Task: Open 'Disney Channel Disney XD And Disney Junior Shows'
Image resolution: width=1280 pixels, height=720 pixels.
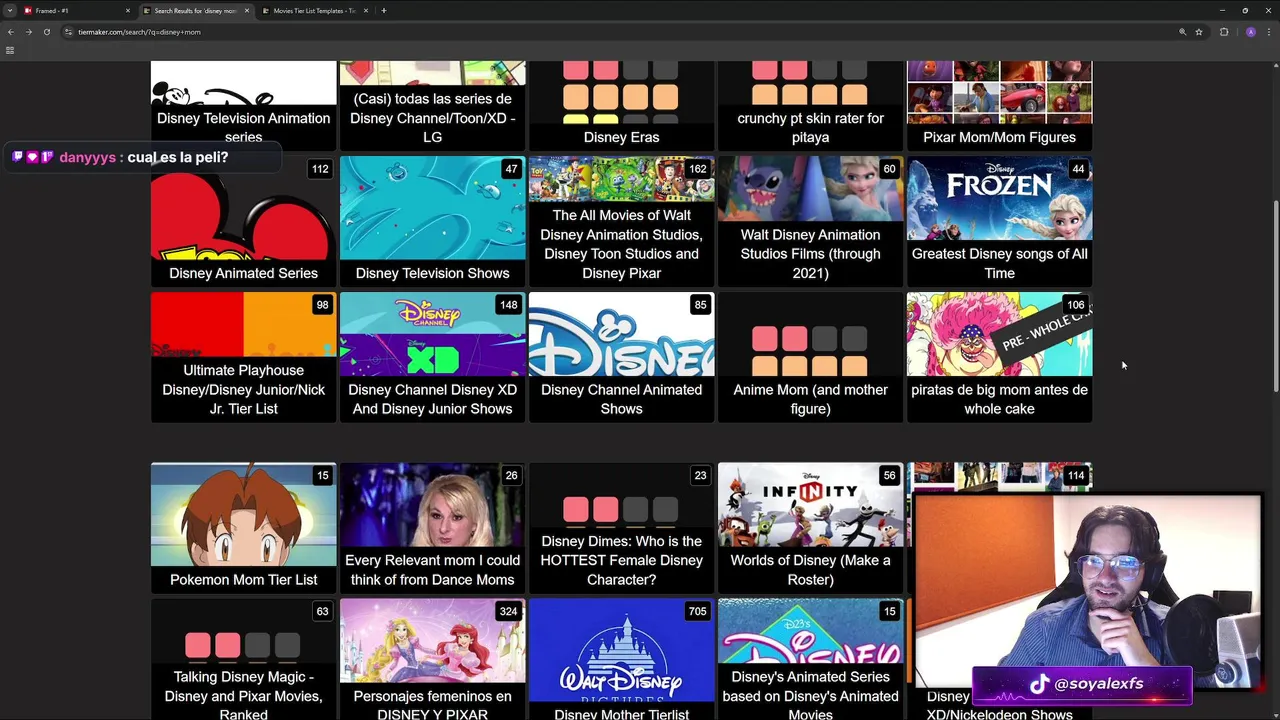Action: (432, 357)
